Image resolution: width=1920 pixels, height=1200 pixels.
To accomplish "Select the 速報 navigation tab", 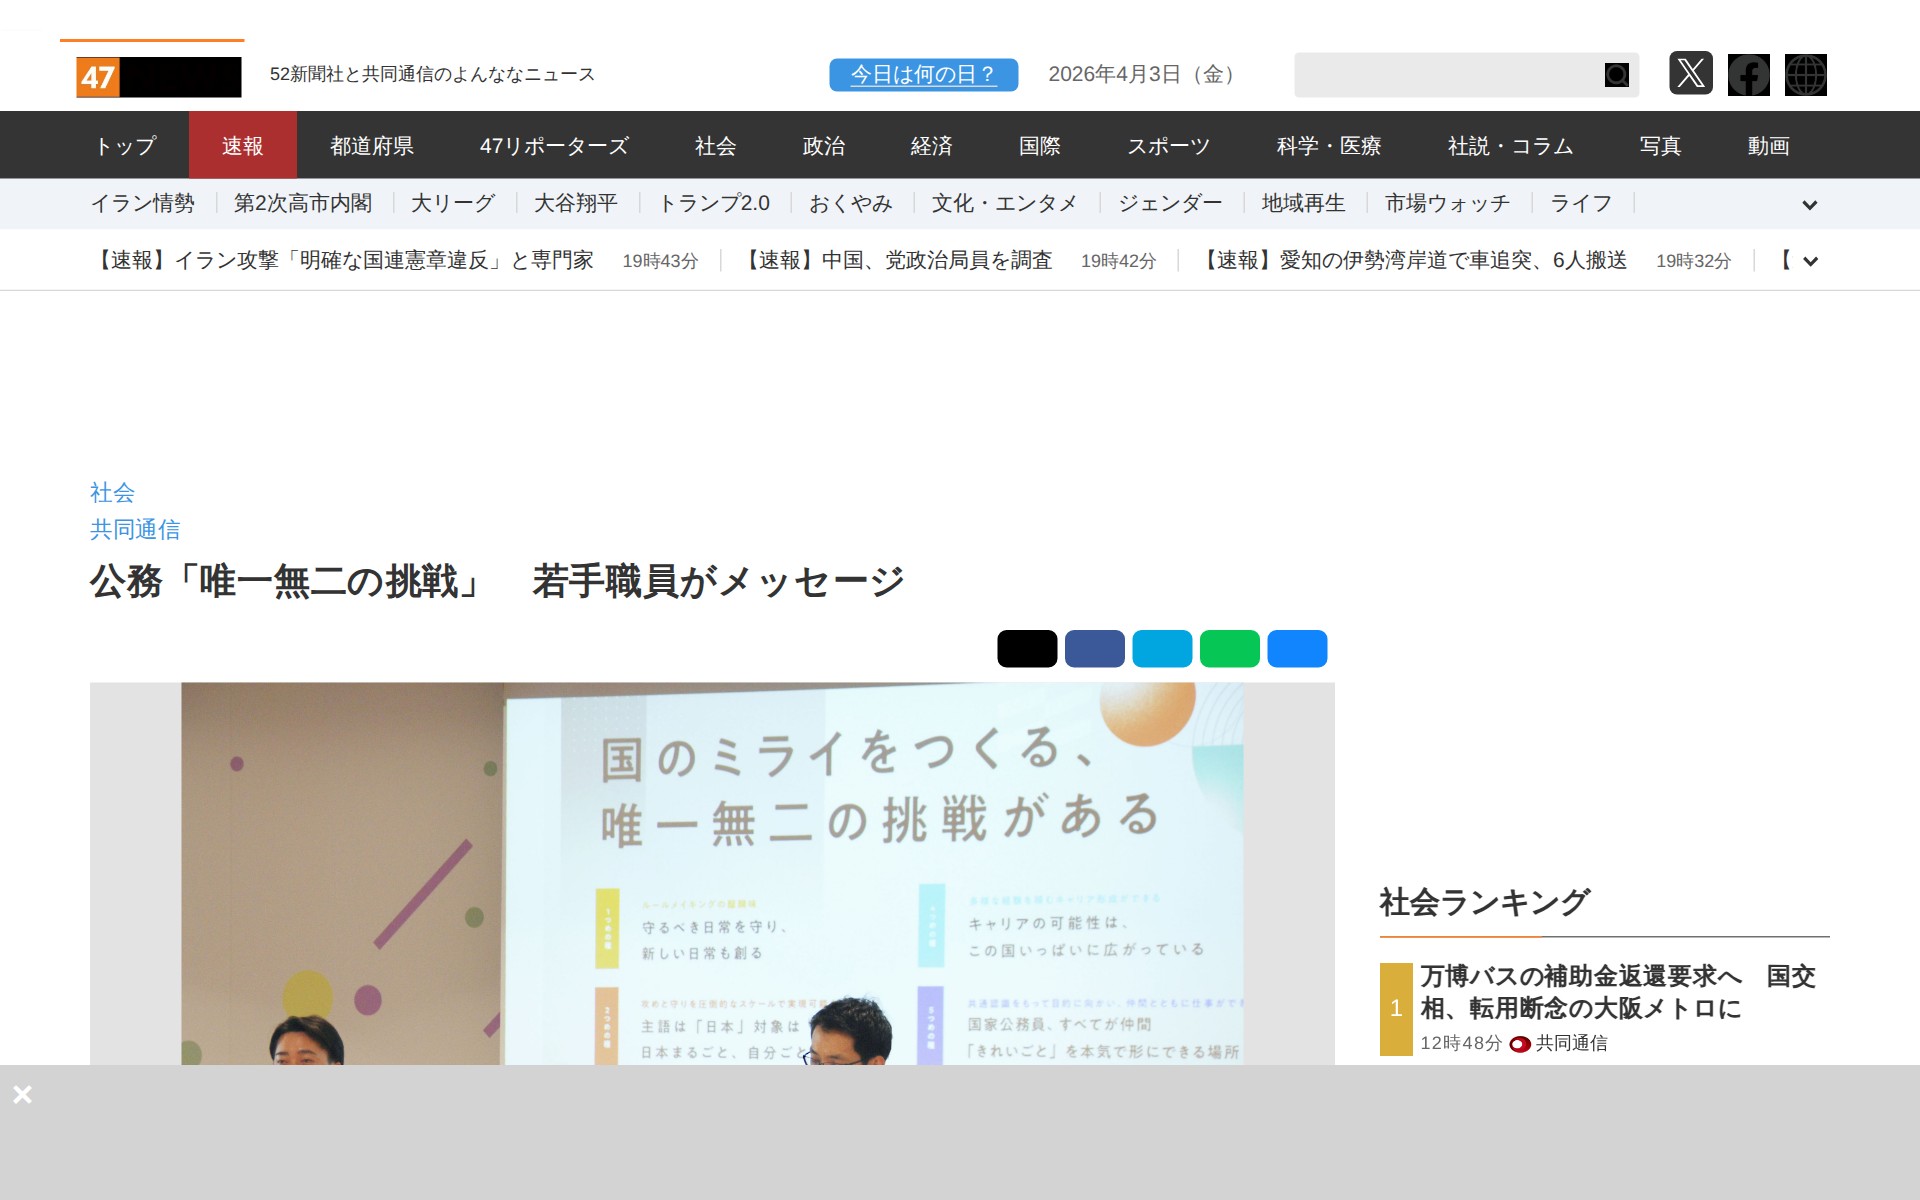I will click(x=242, y=146).
